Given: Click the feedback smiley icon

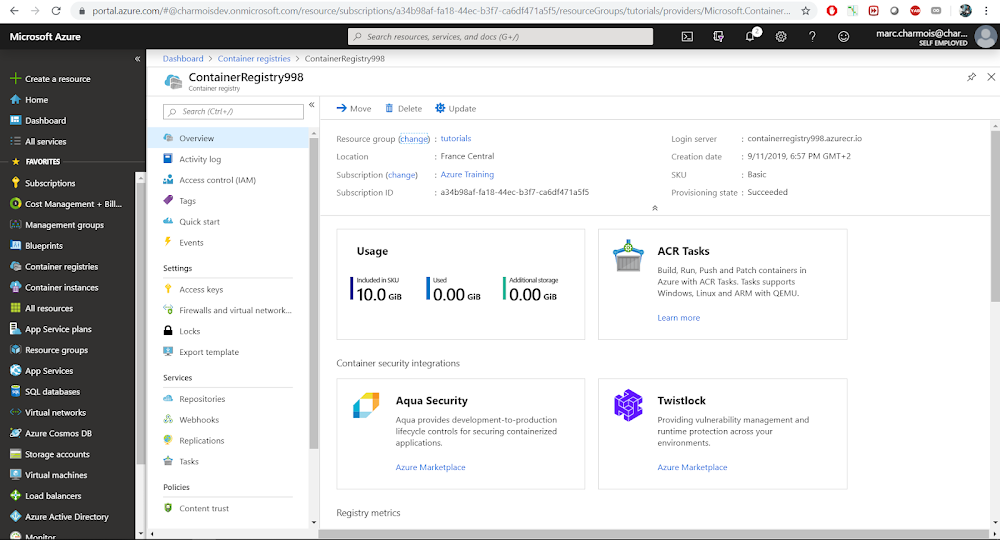Looking at the screenshot, I should tap(843, 37).
